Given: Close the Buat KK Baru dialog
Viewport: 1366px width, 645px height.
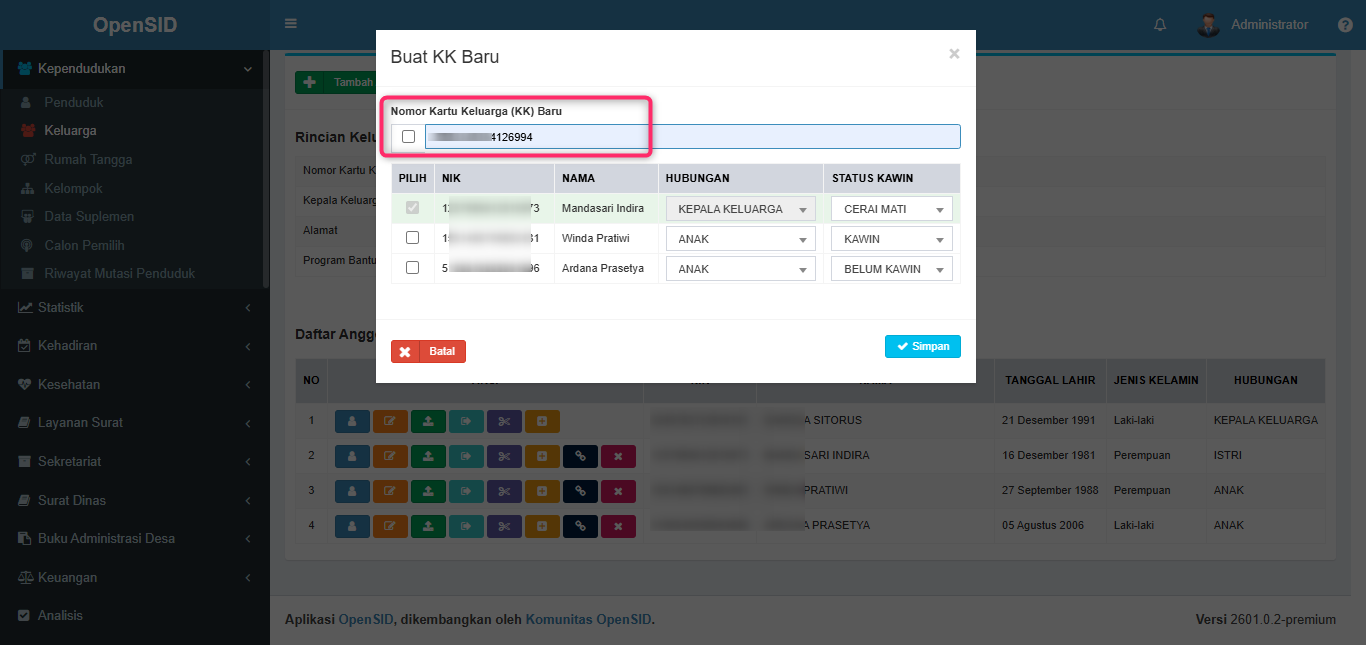Looking at the screenshot, I should pyautogui.click(x=954, y=54).
